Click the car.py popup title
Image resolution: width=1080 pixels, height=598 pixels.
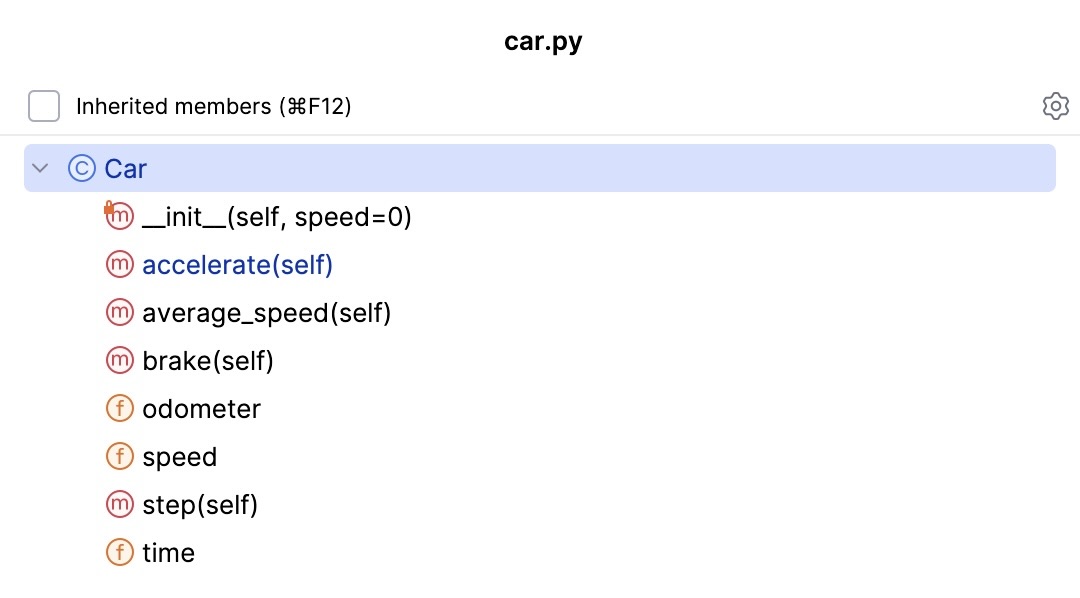coord(543,42)
